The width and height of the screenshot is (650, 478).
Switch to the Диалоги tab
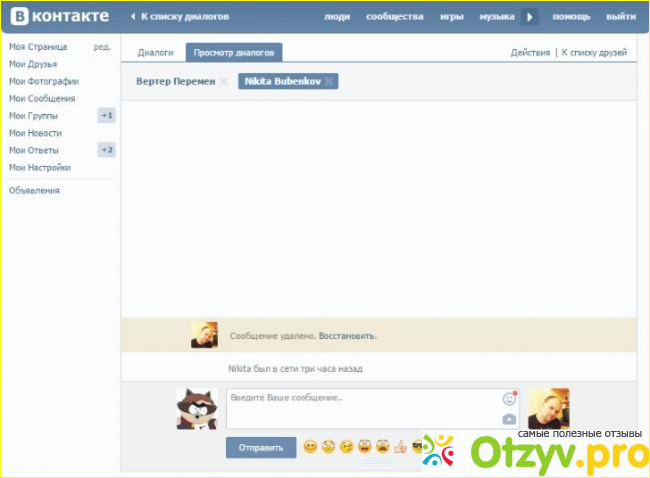point(155,52)
